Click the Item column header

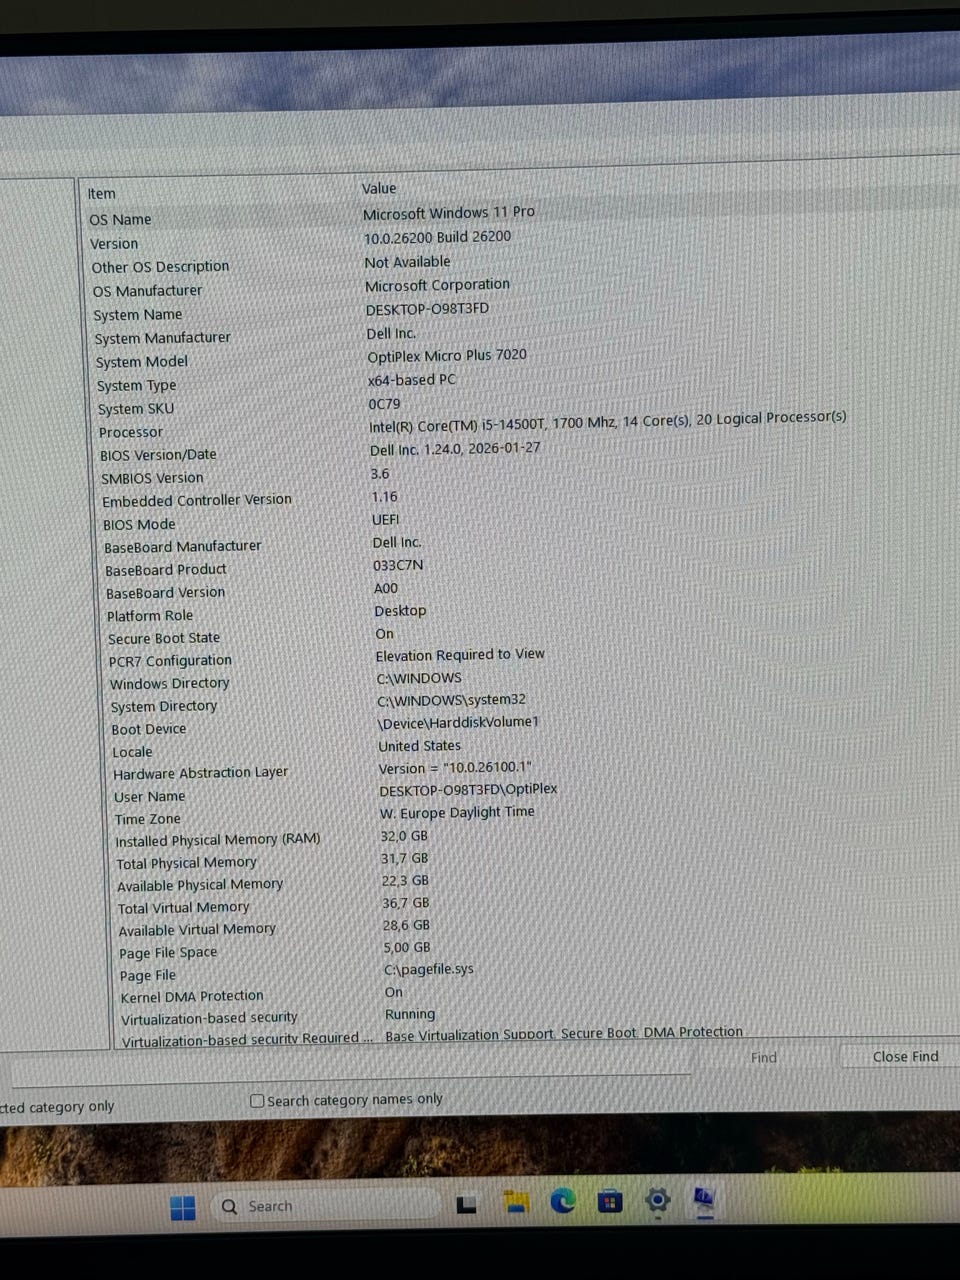click(x=102, y=194)
